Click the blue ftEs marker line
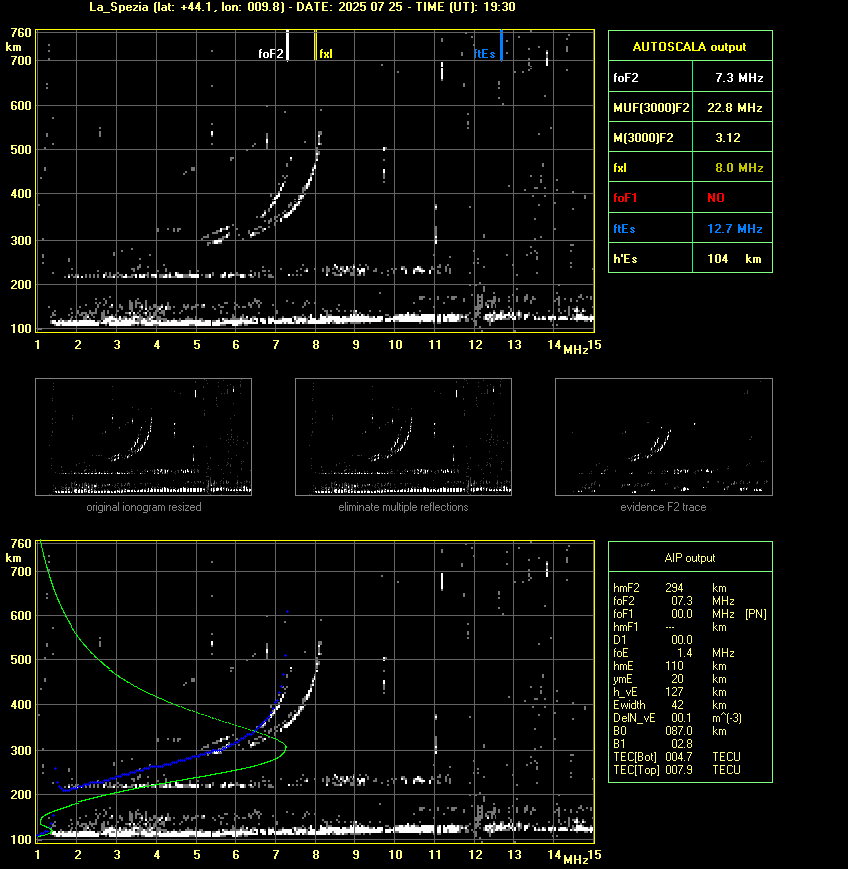The height and width of the screenshot is (869, 848). [x=502, y=45]
